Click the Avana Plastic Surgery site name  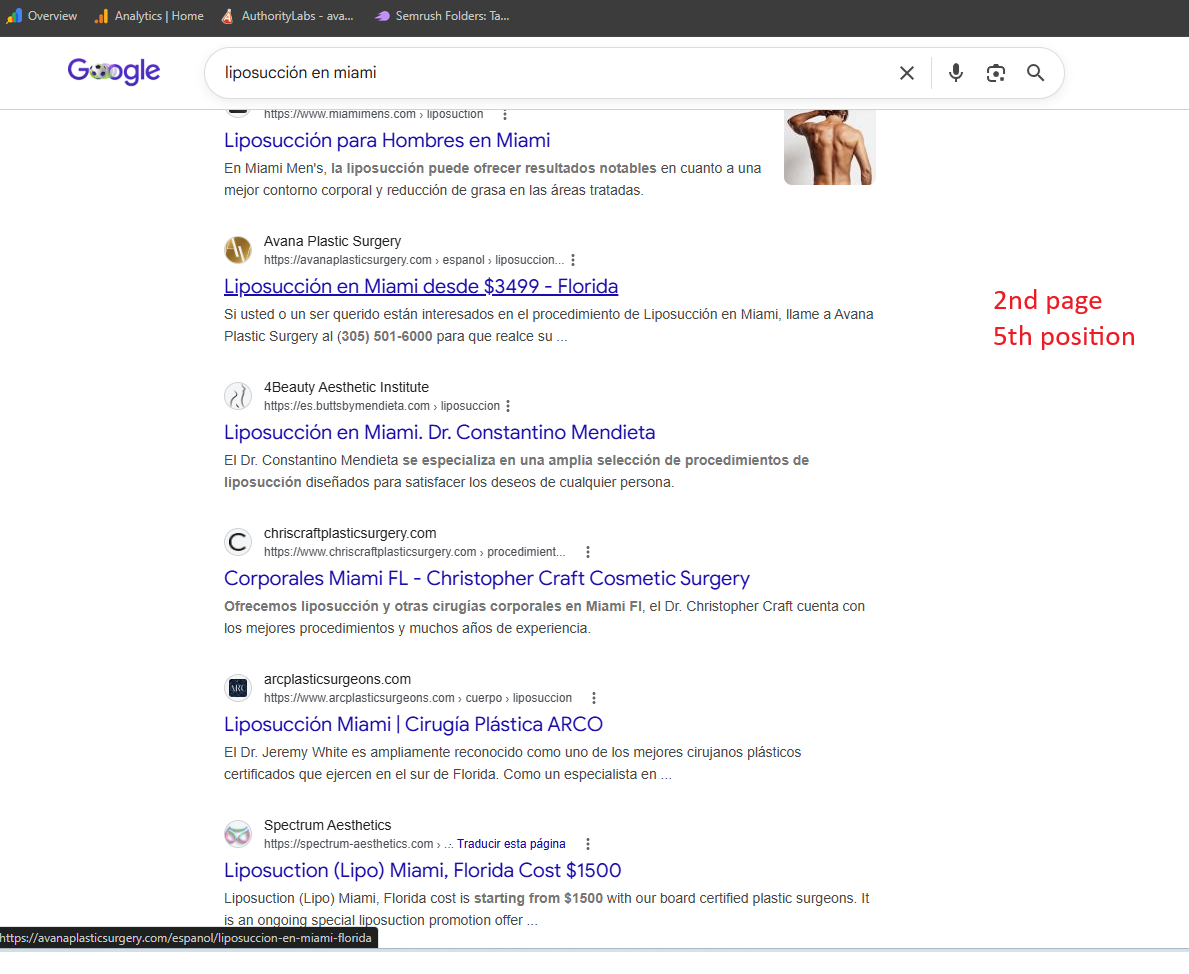pyautogui.click(x=332, y=241)
